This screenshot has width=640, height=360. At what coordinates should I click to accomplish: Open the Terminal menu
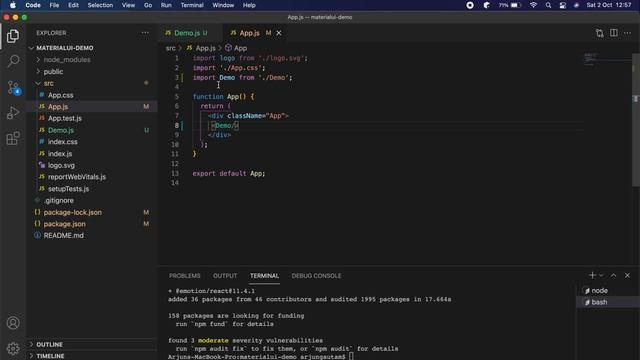[192, 5]
